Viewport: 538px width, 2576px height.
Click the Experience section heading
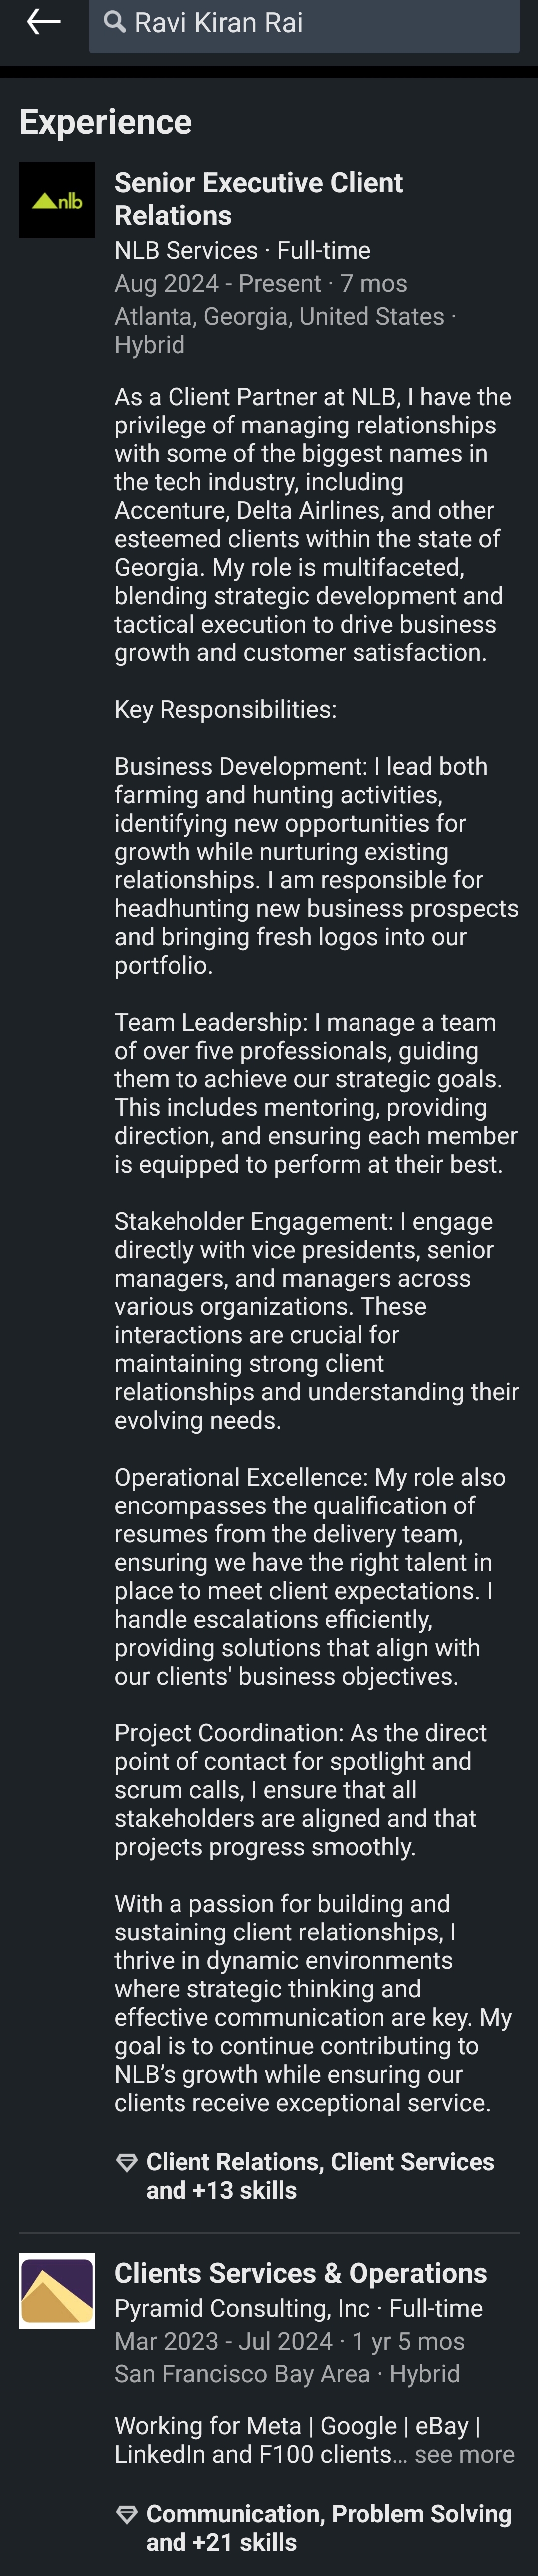point(106,122)
